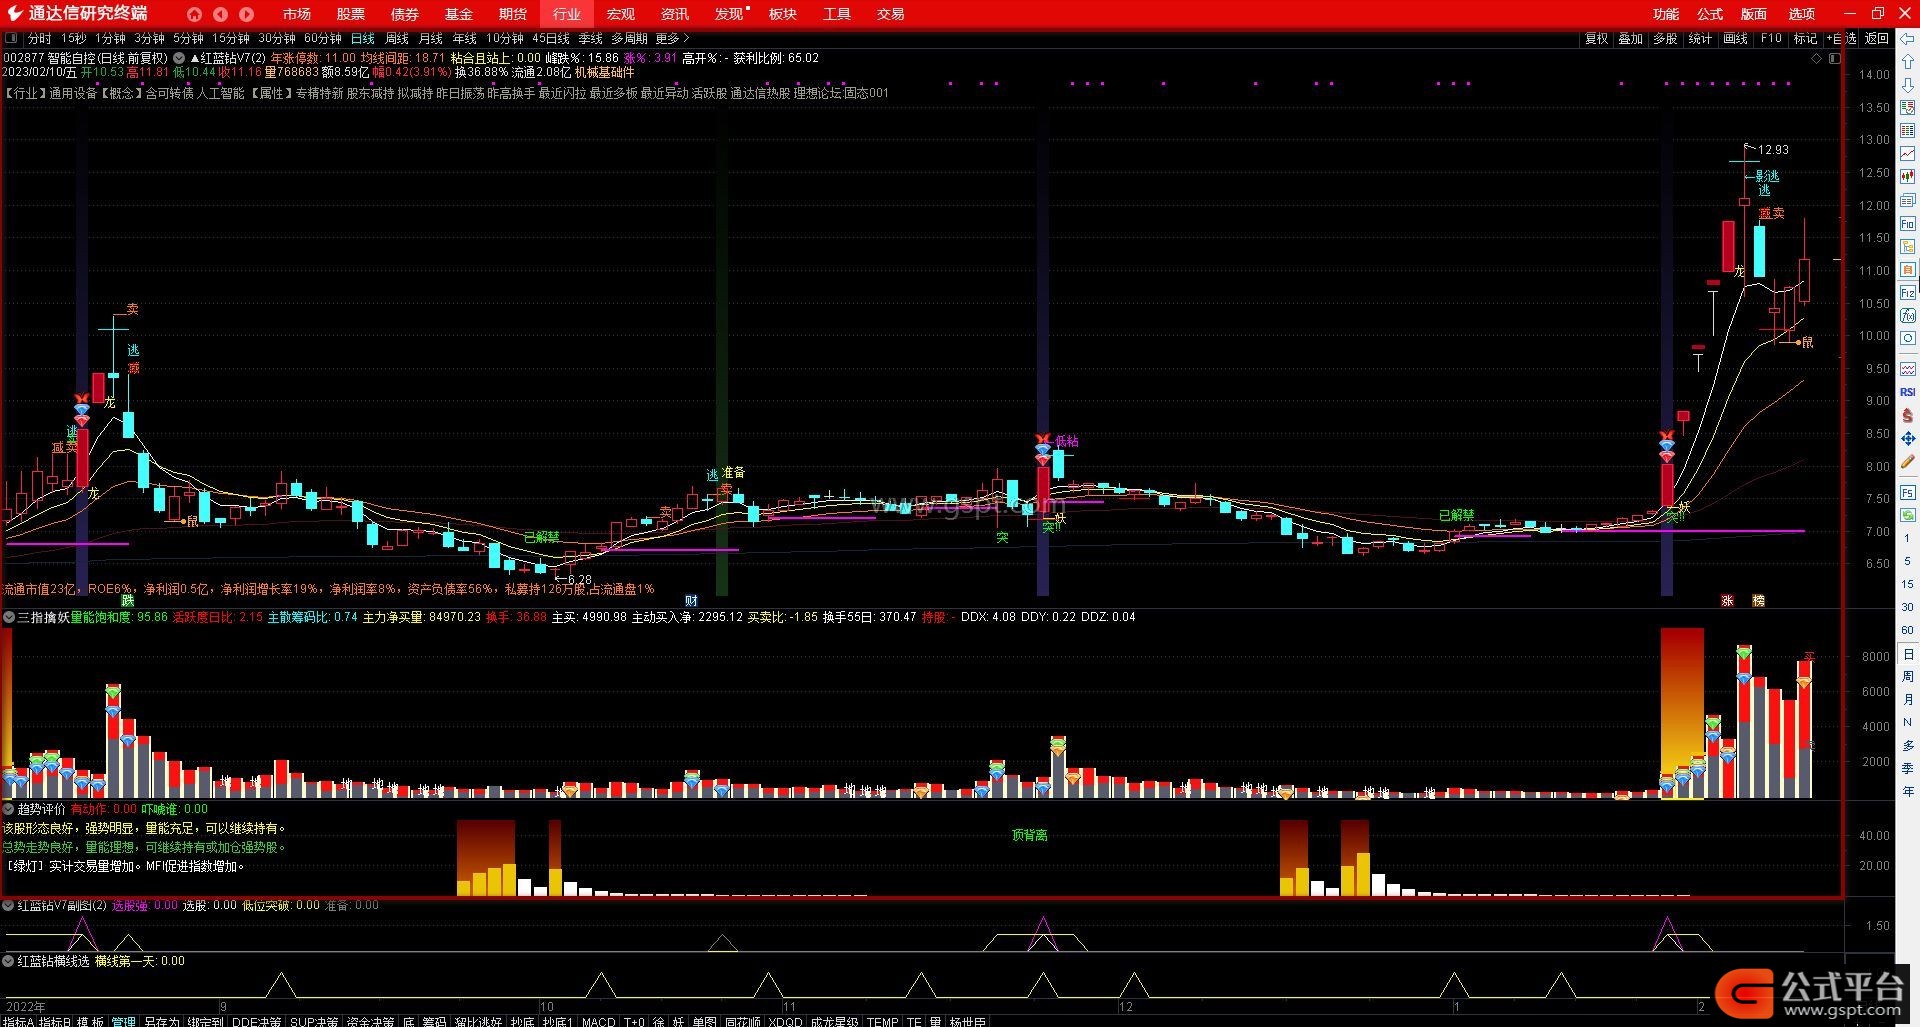
Task: Click the wavy indicator lines sidebar icon
Action: click(1908, 369)
